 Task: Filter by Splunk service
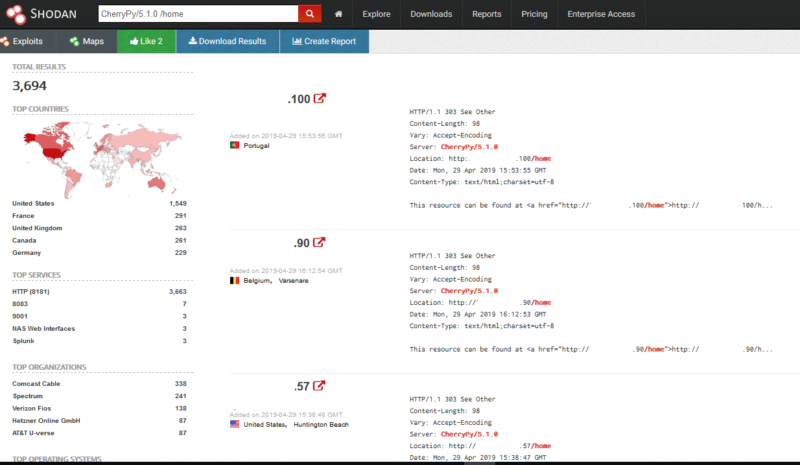pos(23,340)
